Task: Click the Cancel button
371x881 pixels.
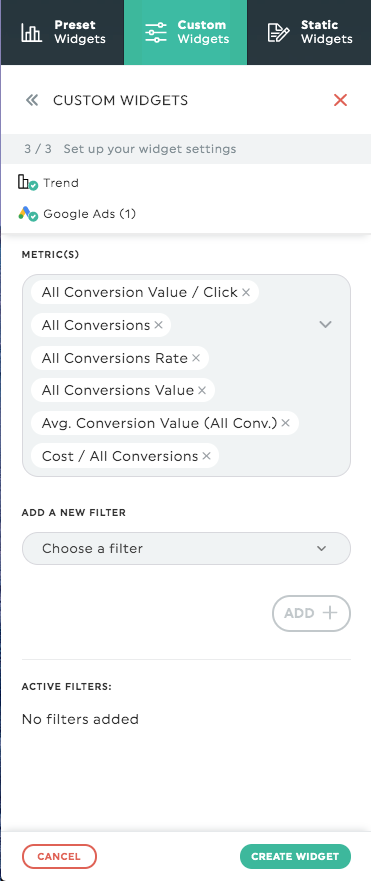Action: click(59, 857)
